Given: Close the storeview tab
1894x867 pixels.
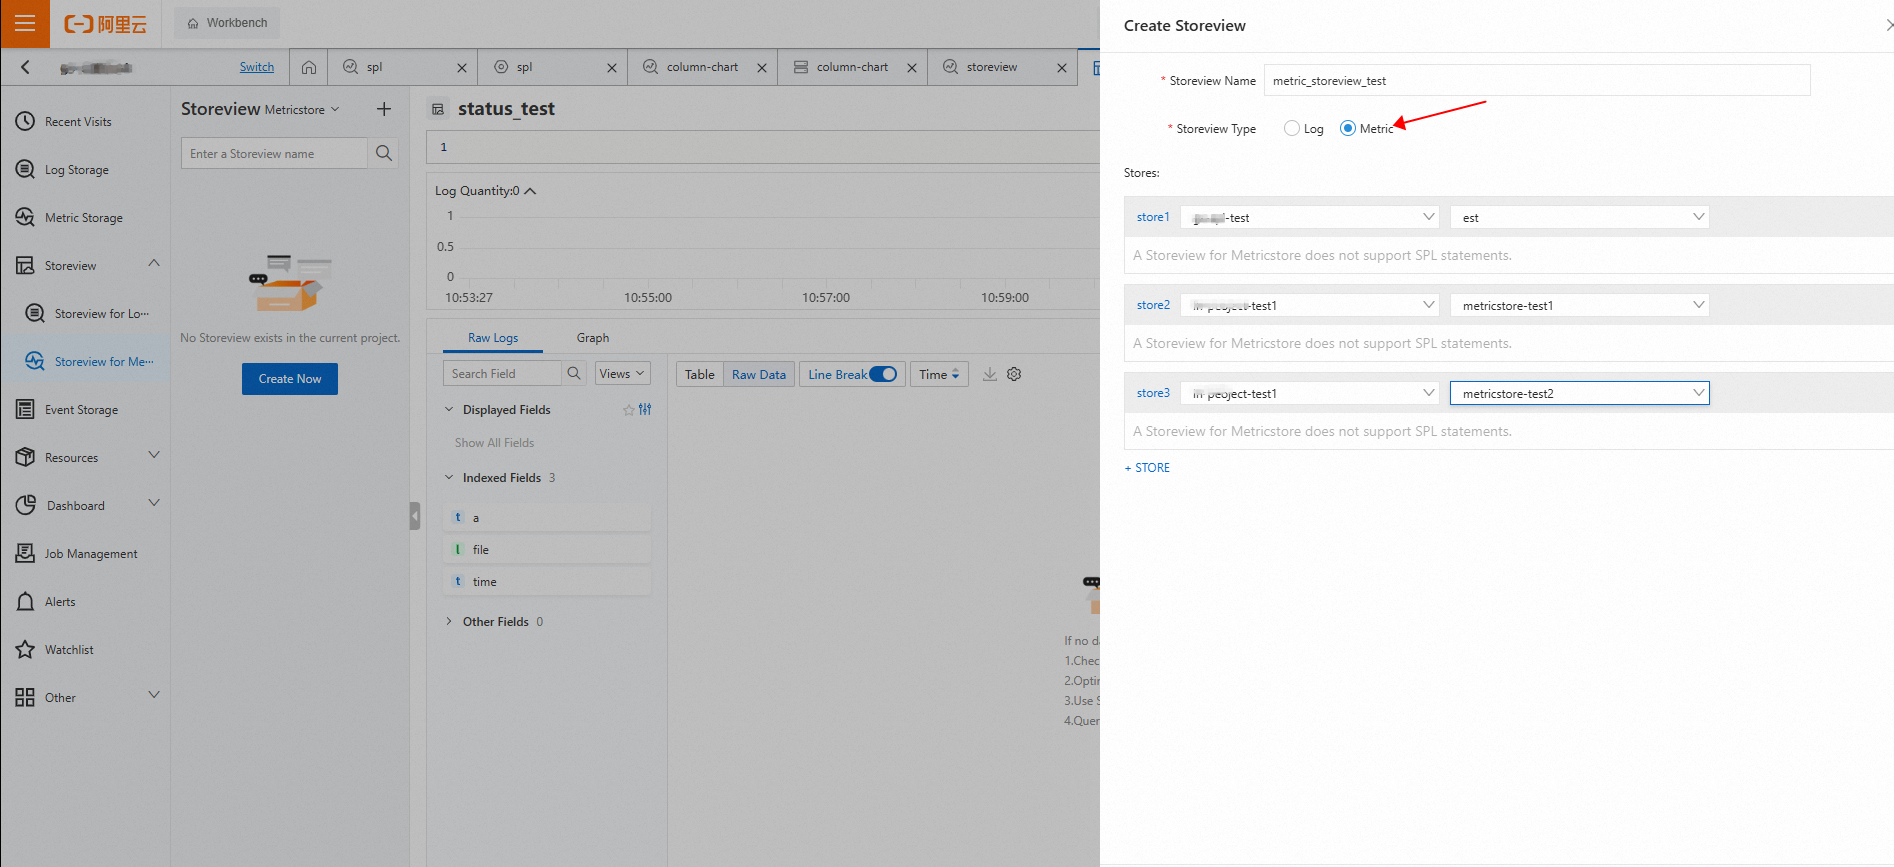Looking at the screenshot, I should 1062,68.
